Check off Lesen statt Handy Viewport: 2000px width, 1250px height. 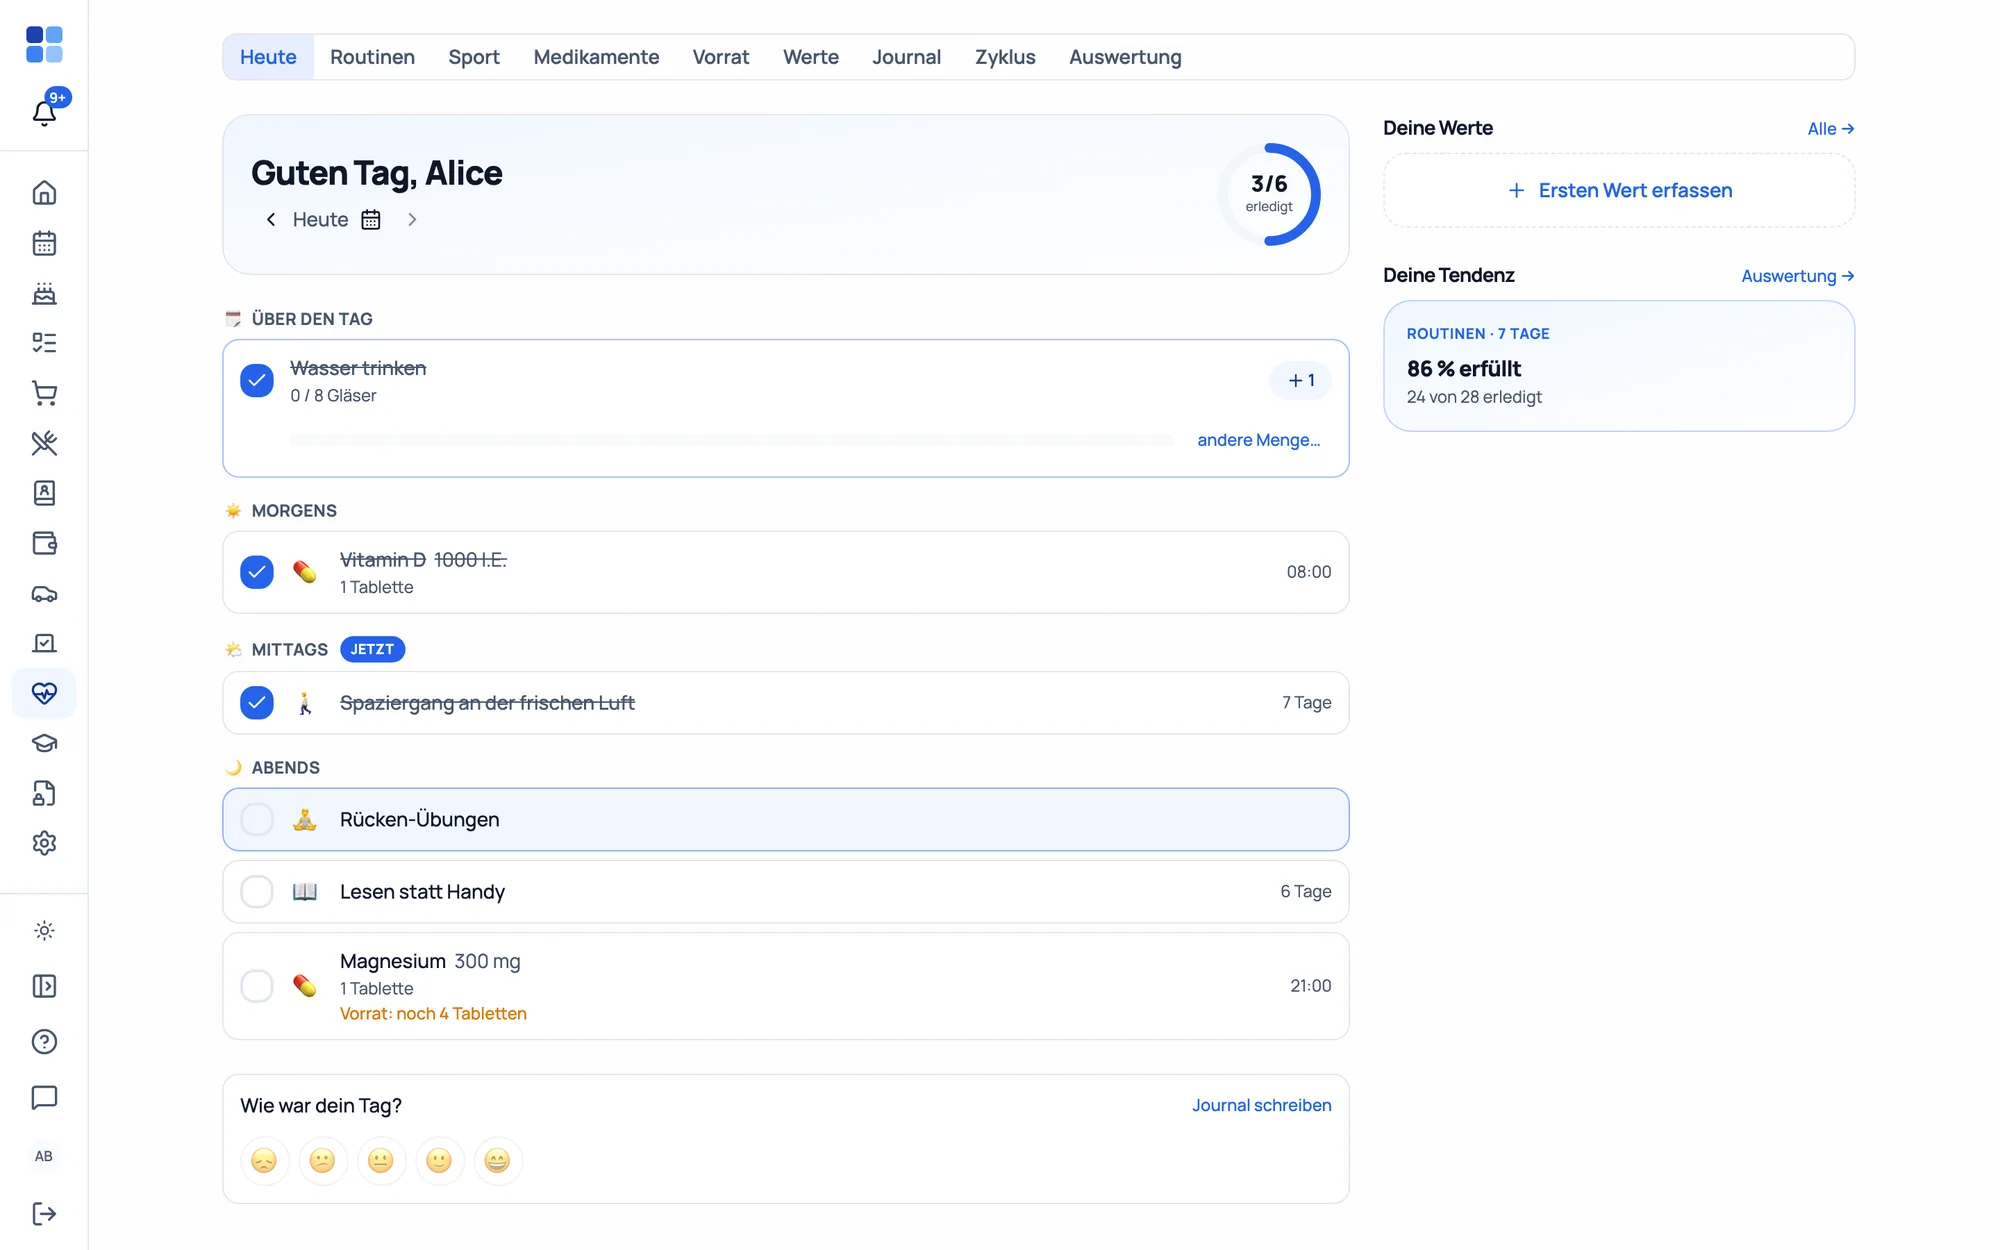click(257, 892)
